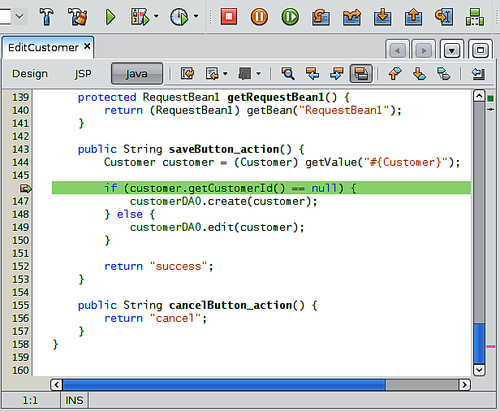Screen dimensions: 500x412
Task: Toggle highlight search button in editor toolbar
Action: [x=361, y=73]
